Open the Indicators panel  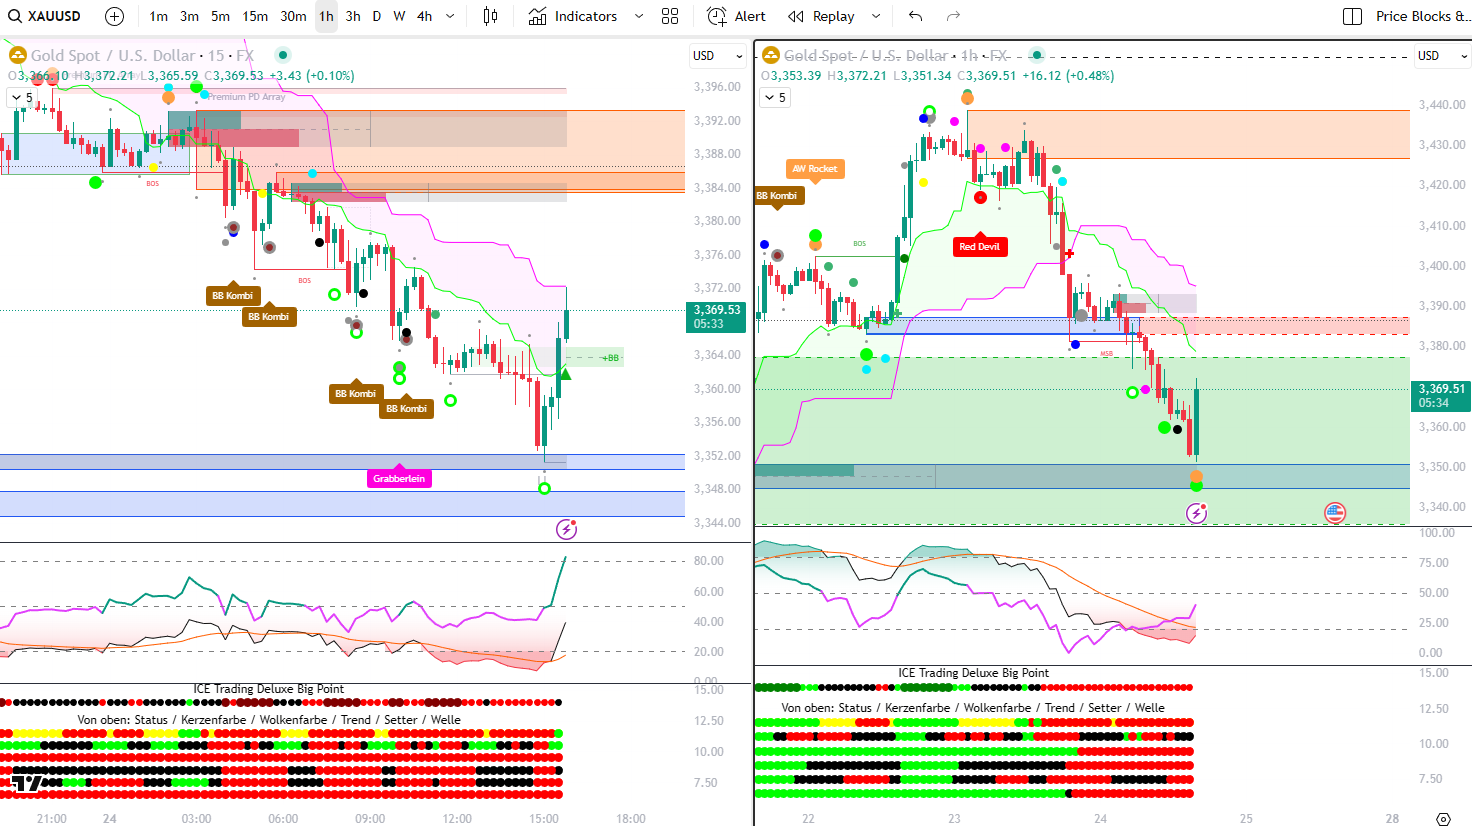coord(573,16)
